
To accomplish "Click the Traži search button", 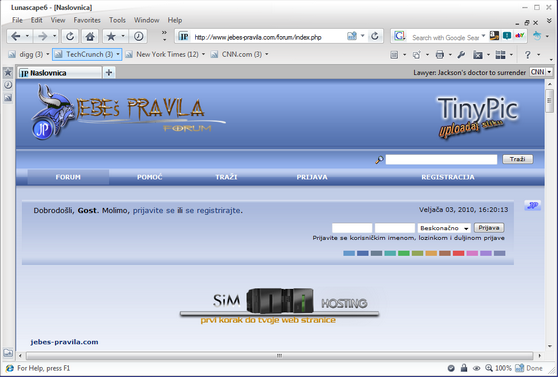I will [517, 159].
